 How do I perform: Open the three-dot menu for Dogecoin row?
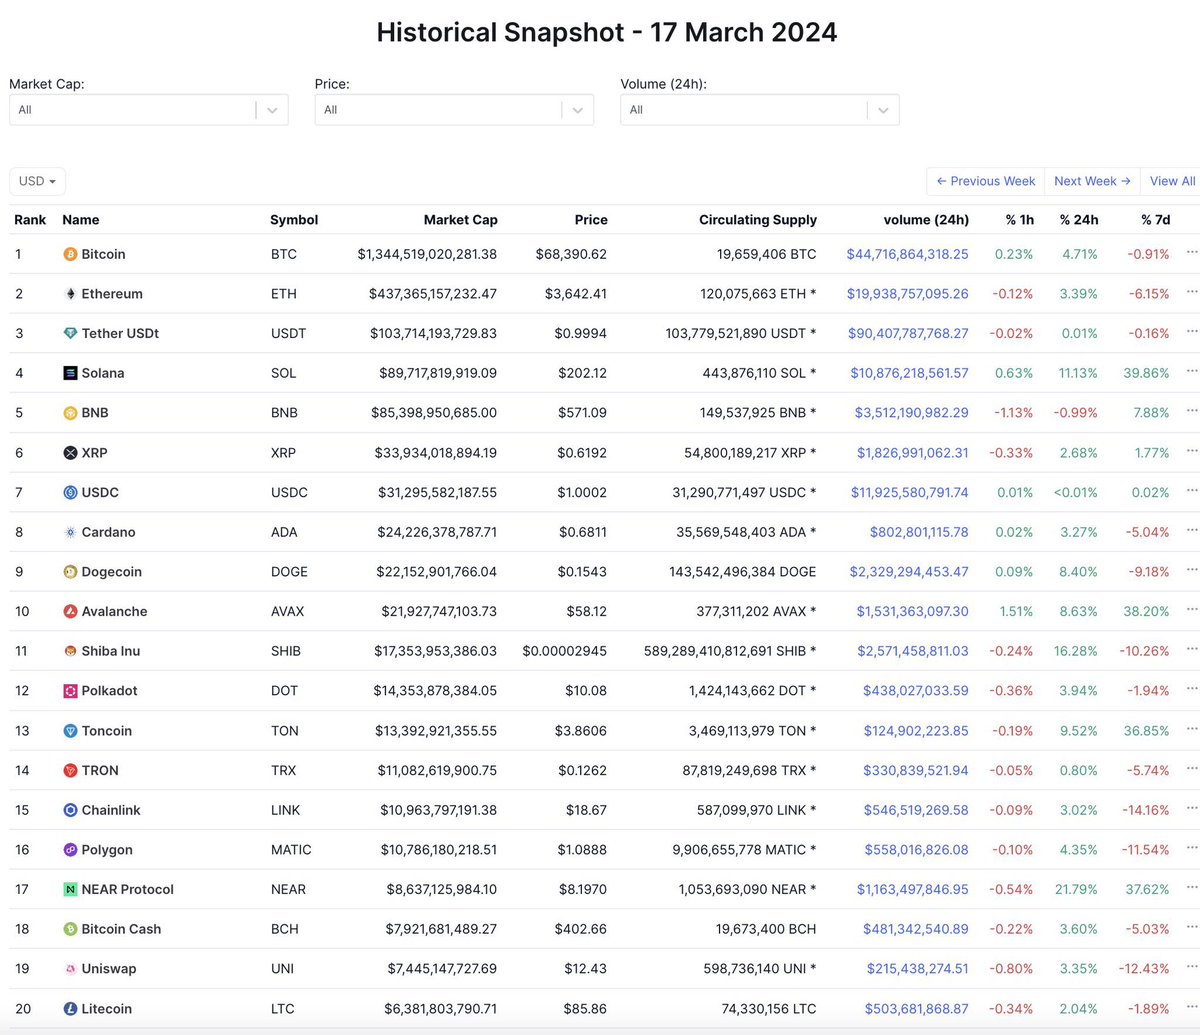coord(1191,570)
